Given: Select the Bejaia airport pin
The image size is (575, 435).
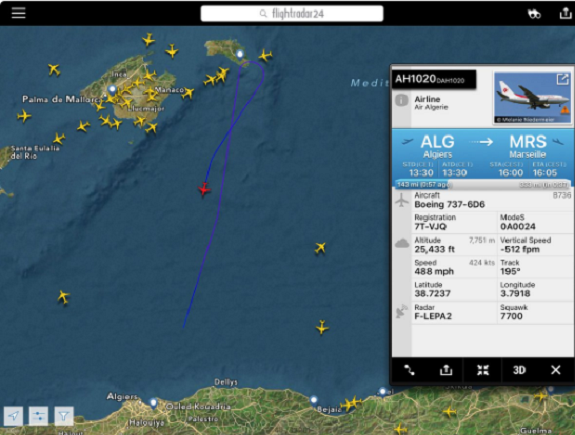Looking at the screenshot, I should (x=314, y=400).
